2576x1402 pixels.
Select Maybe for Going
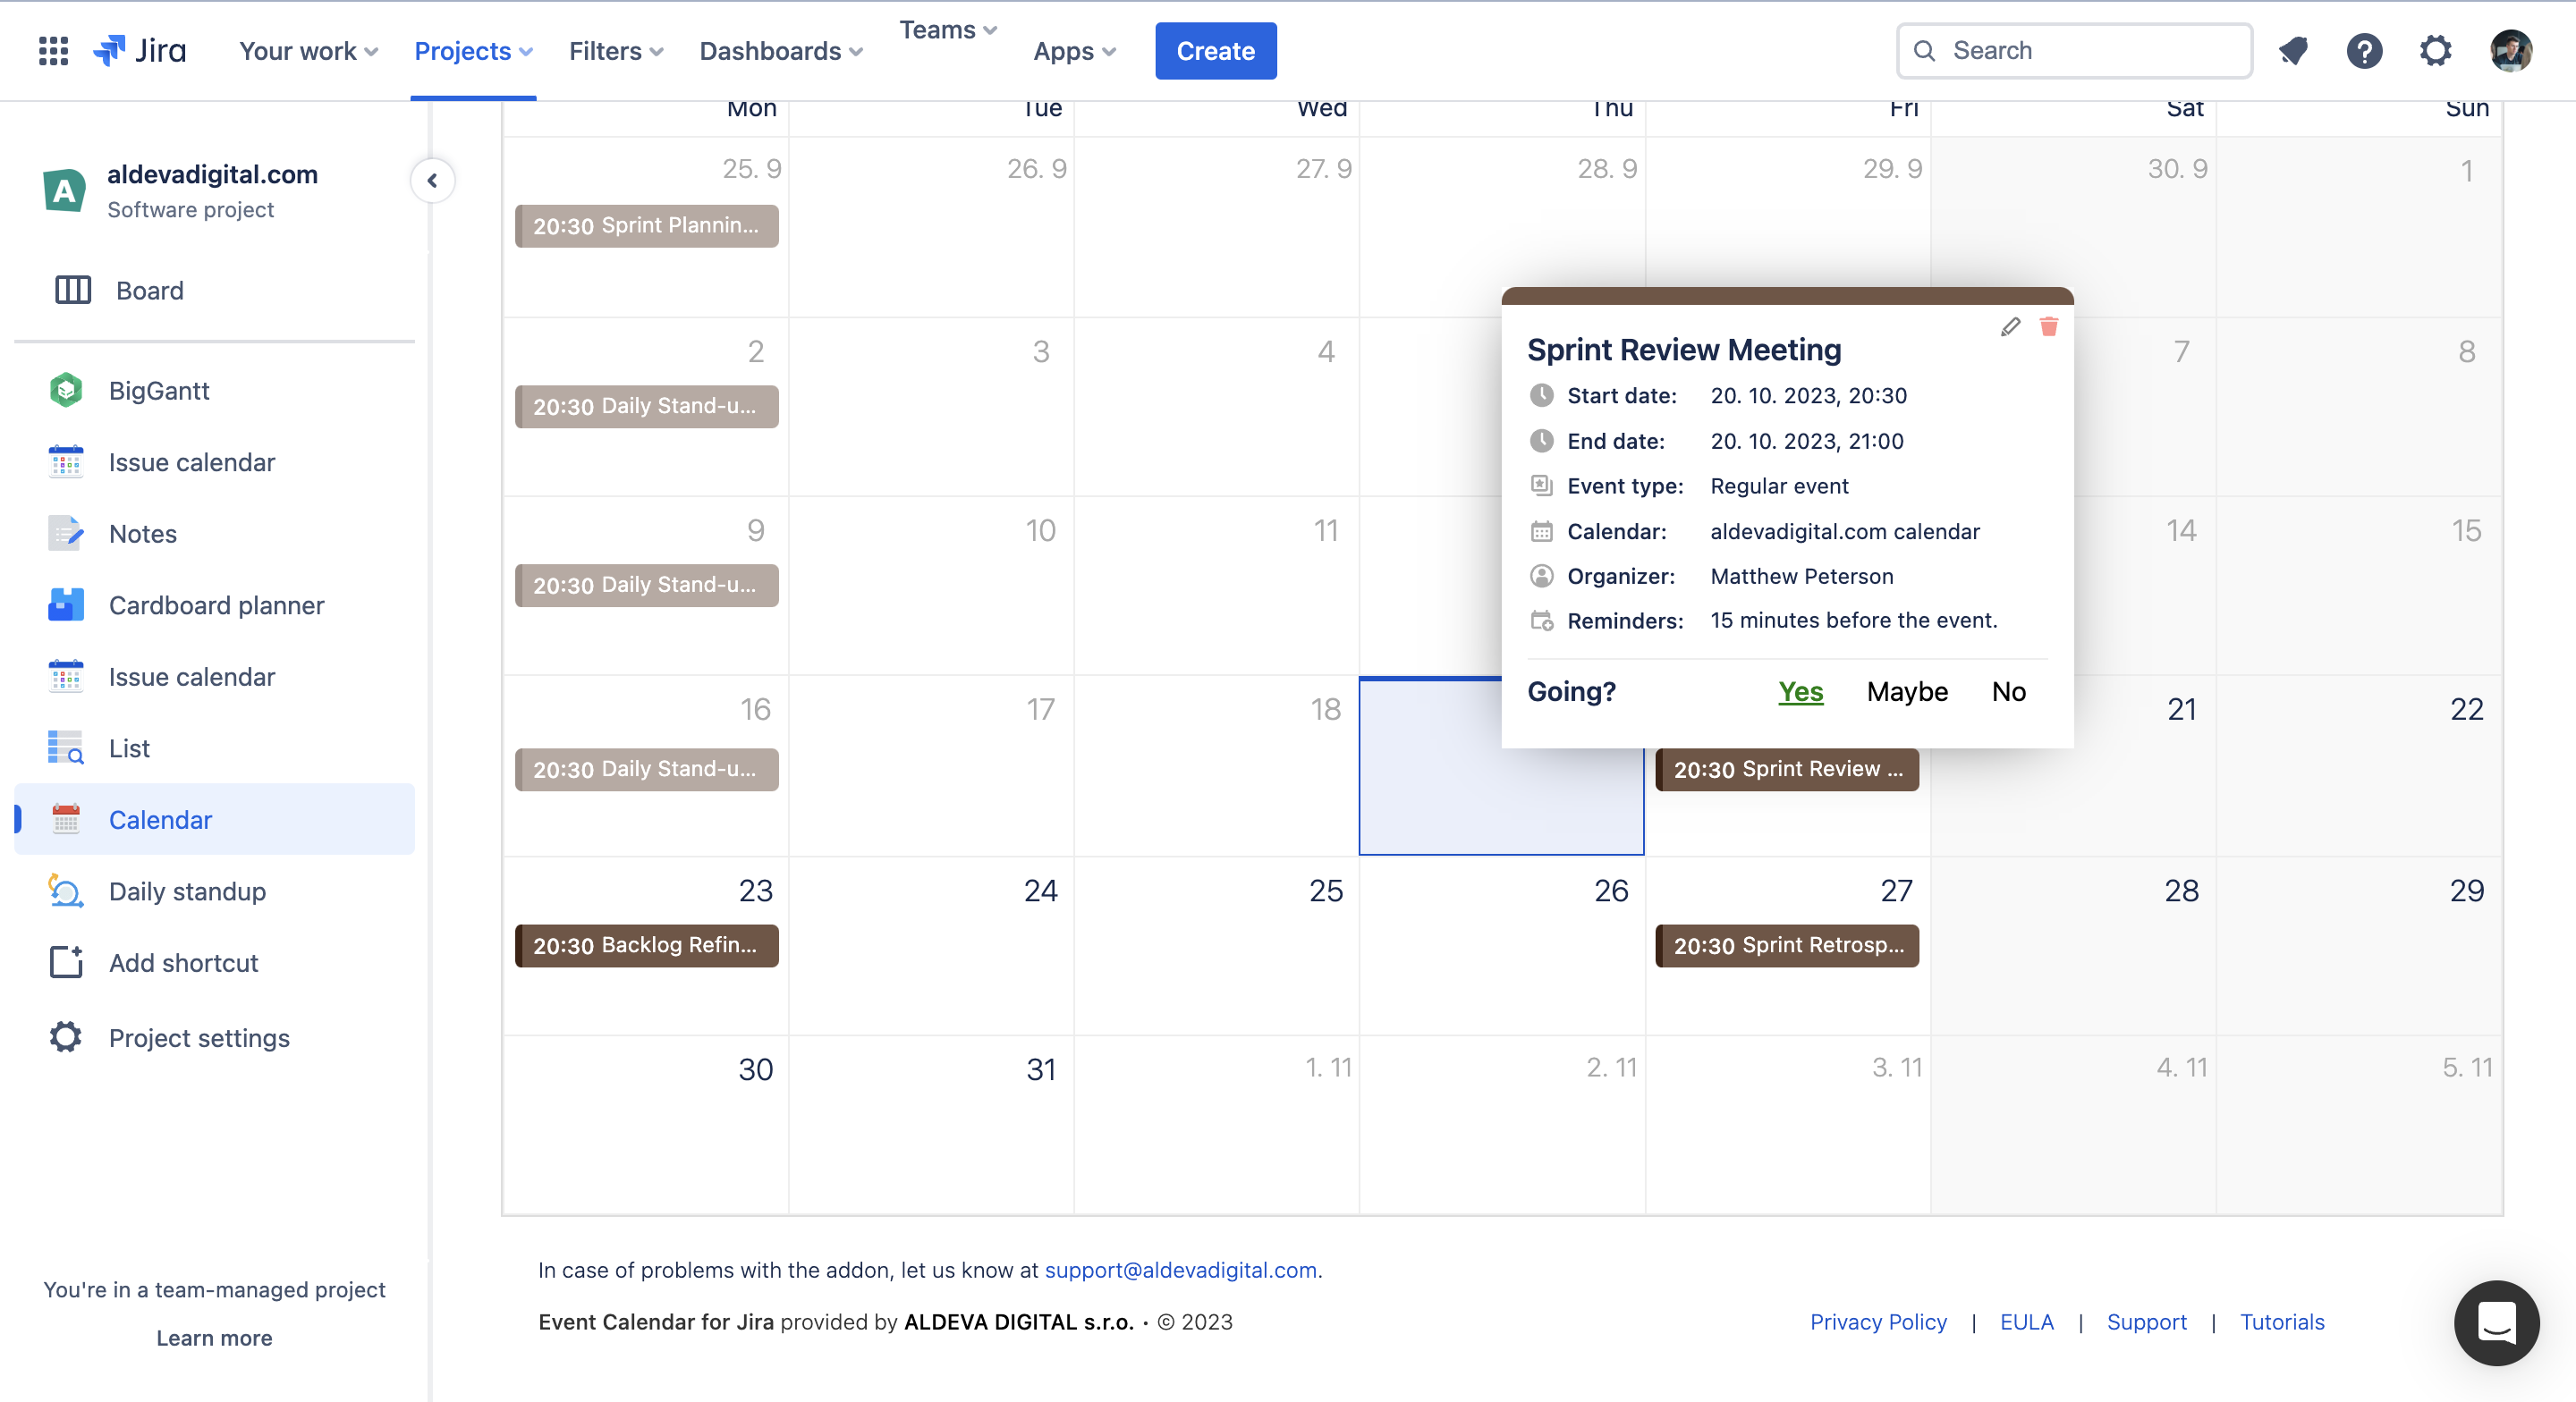1906,691
